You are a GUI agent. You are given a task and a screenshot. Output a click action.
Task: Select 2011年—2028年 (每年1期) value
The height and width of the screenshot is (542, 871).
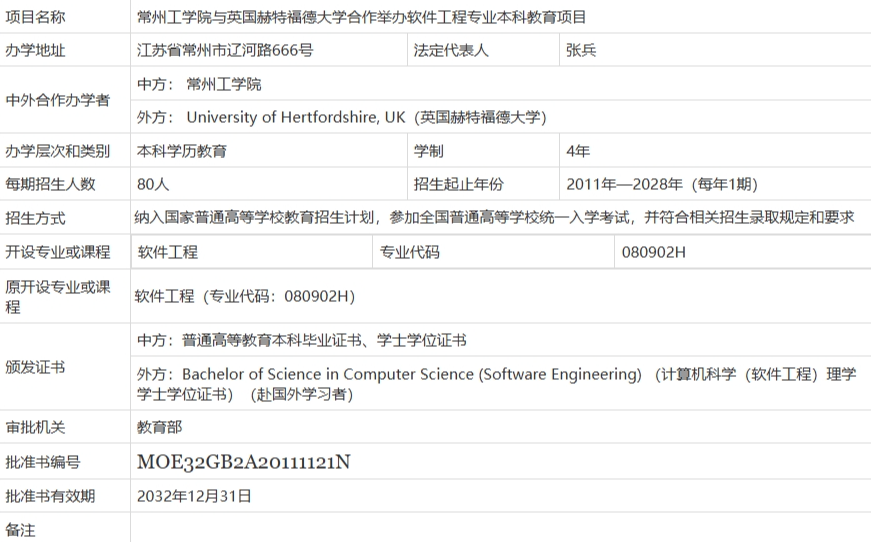point(662,184)
